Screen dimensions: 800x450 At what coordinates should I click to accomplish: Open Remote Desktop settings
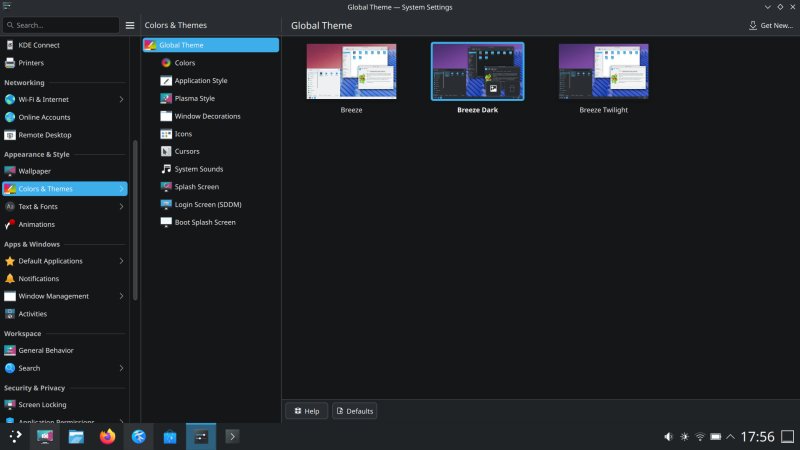tap(64, 135)
